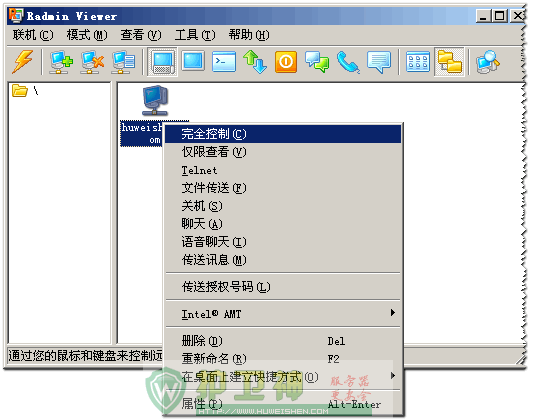Select Send Message toolbar icon
Screen dimensions: 536x420
[379, 62]
